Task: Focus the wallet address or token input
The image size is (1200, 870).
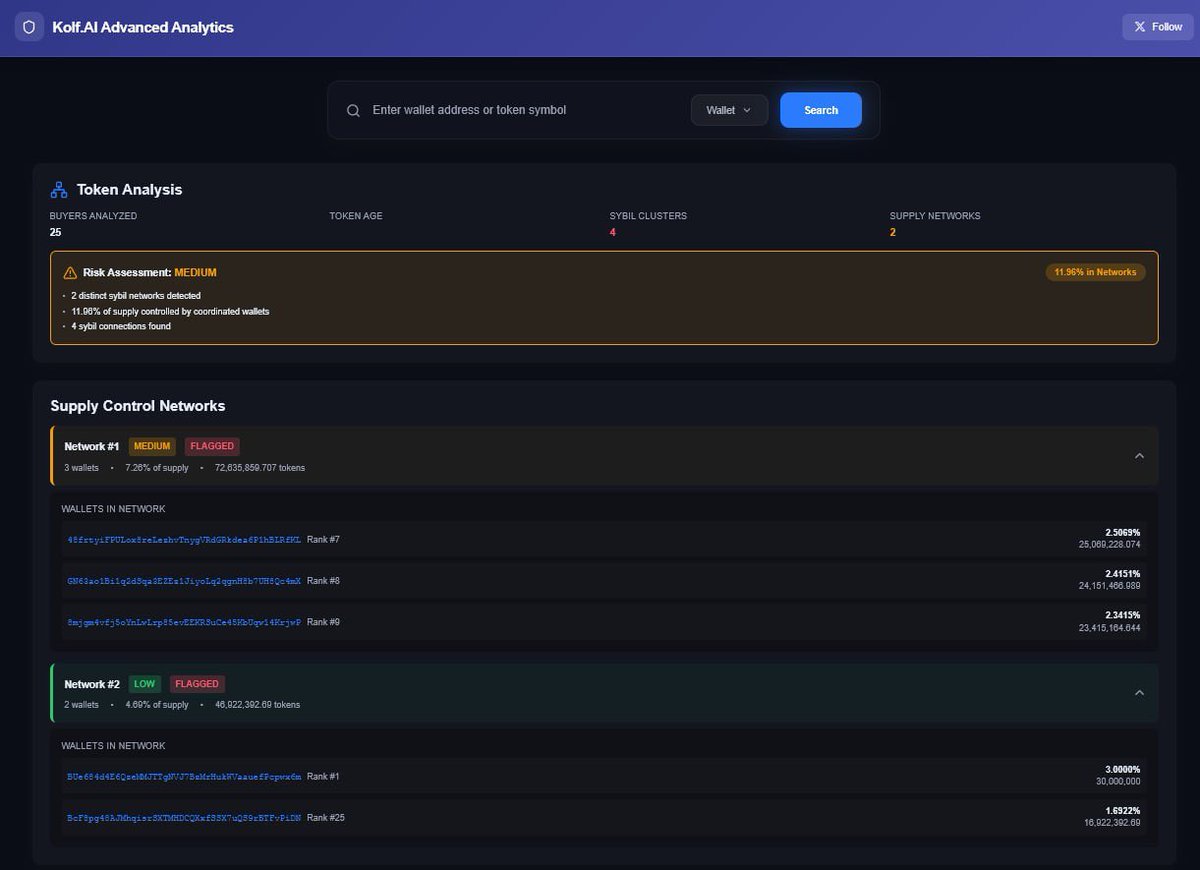Action: [x=525, y=110]
